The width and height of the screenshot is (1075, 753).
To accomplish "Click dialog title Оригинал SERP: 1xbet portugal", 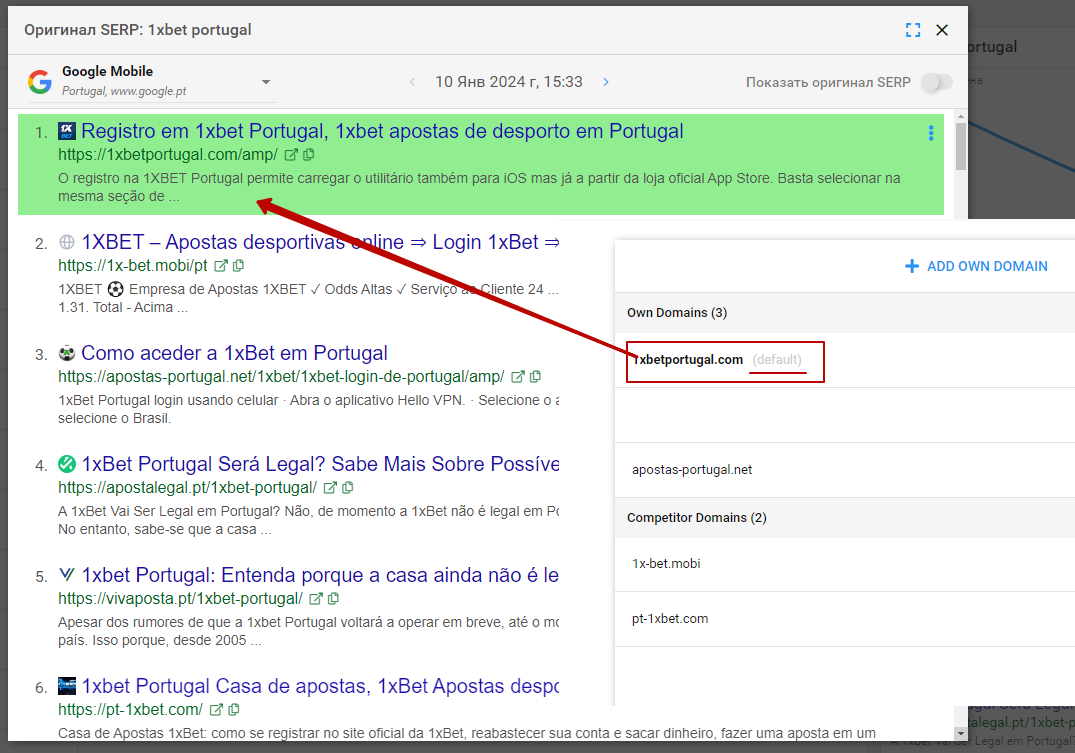I will [138, 30].
